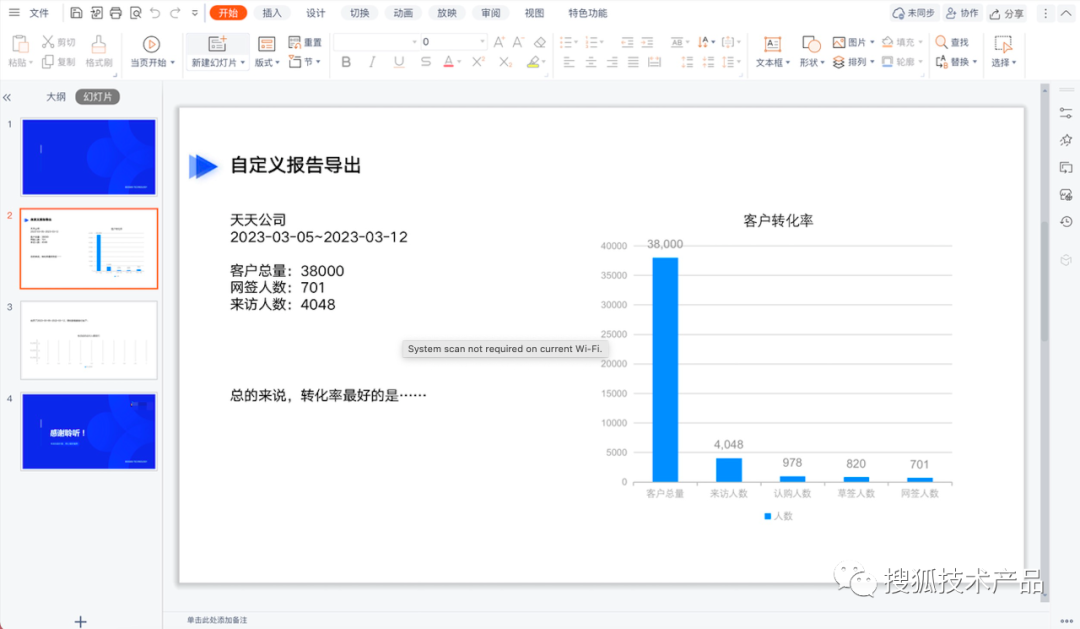Switch to the 插入 ribbon tab
The width and height of the screenshot is (1080, 629).
(x=272, y=13)
